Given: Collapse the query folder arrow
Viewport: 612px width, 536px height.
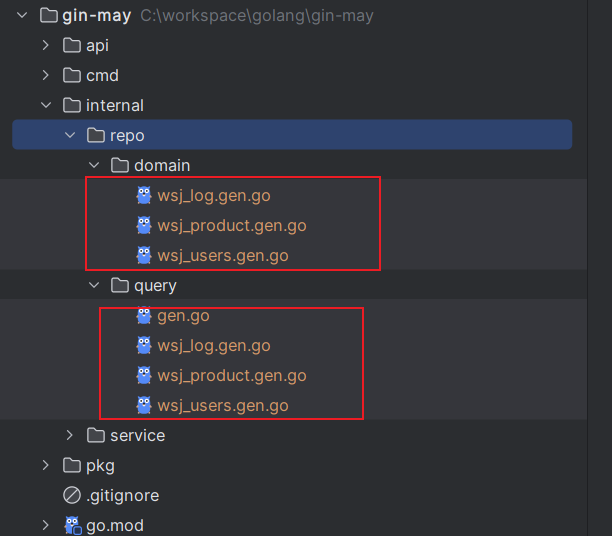Looking at the screenshot, I should 93,285.
